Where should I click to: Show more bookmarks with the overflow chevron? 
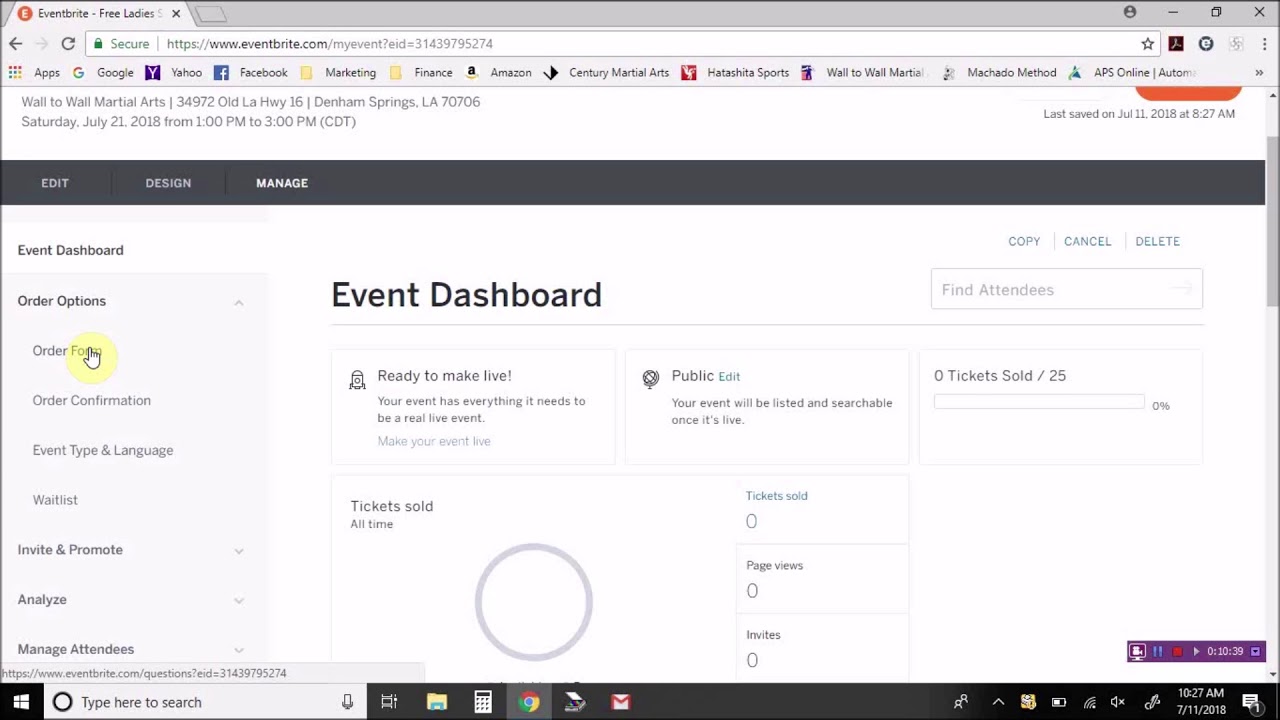click(x=1259, y=73)
